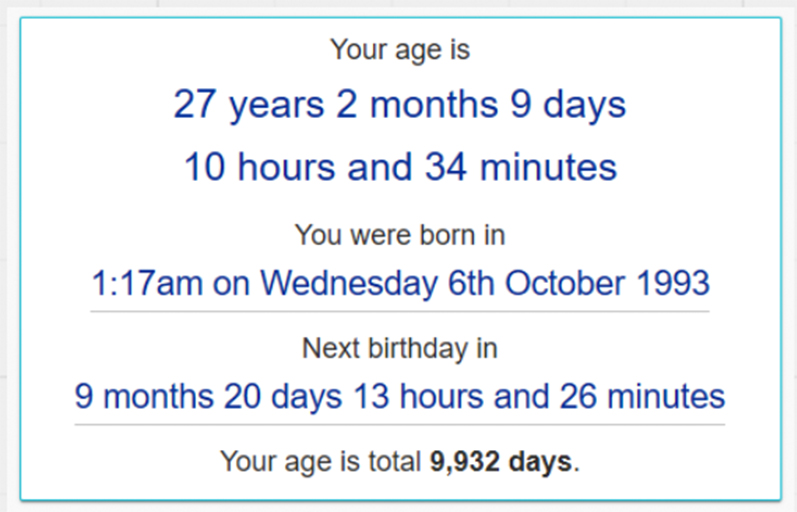Click the "27 years" age text

pos(248,104)
